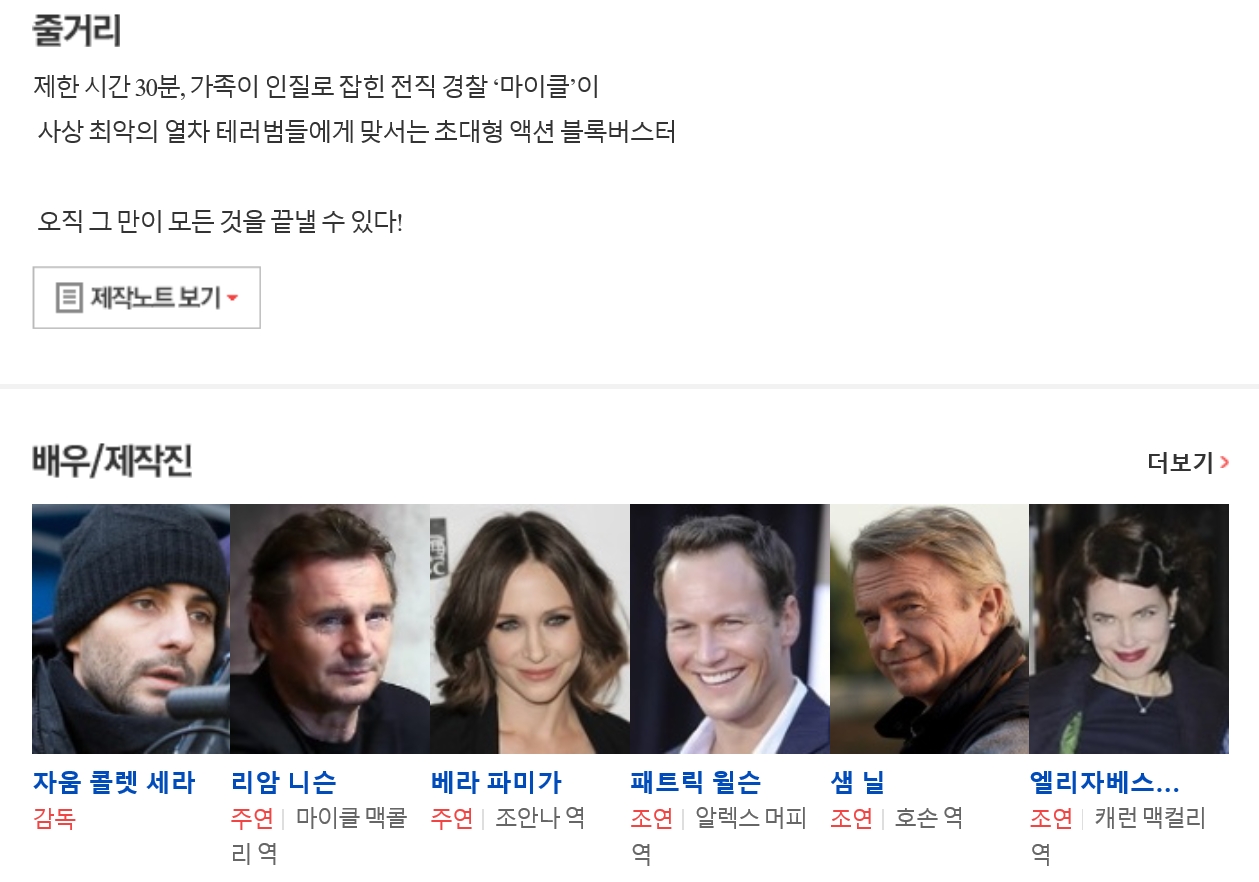The width and height of the screenshot is (1259, 882).
Task: Click the 감독 role label under the director
Action: (54, 818)
